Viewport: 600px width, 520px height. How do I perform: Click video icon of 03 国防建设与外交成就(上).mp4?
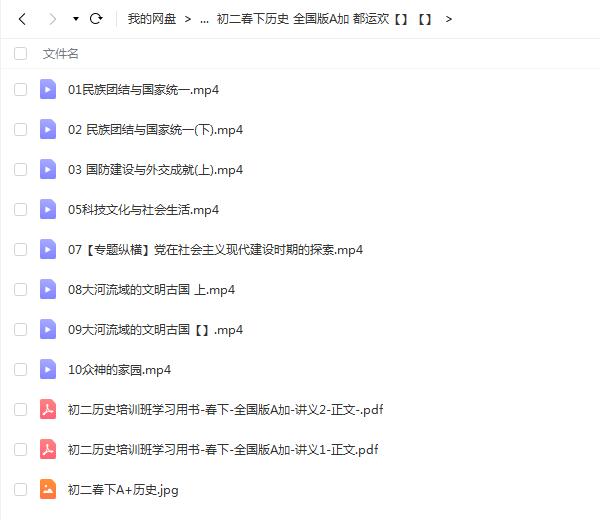[48, 169]
